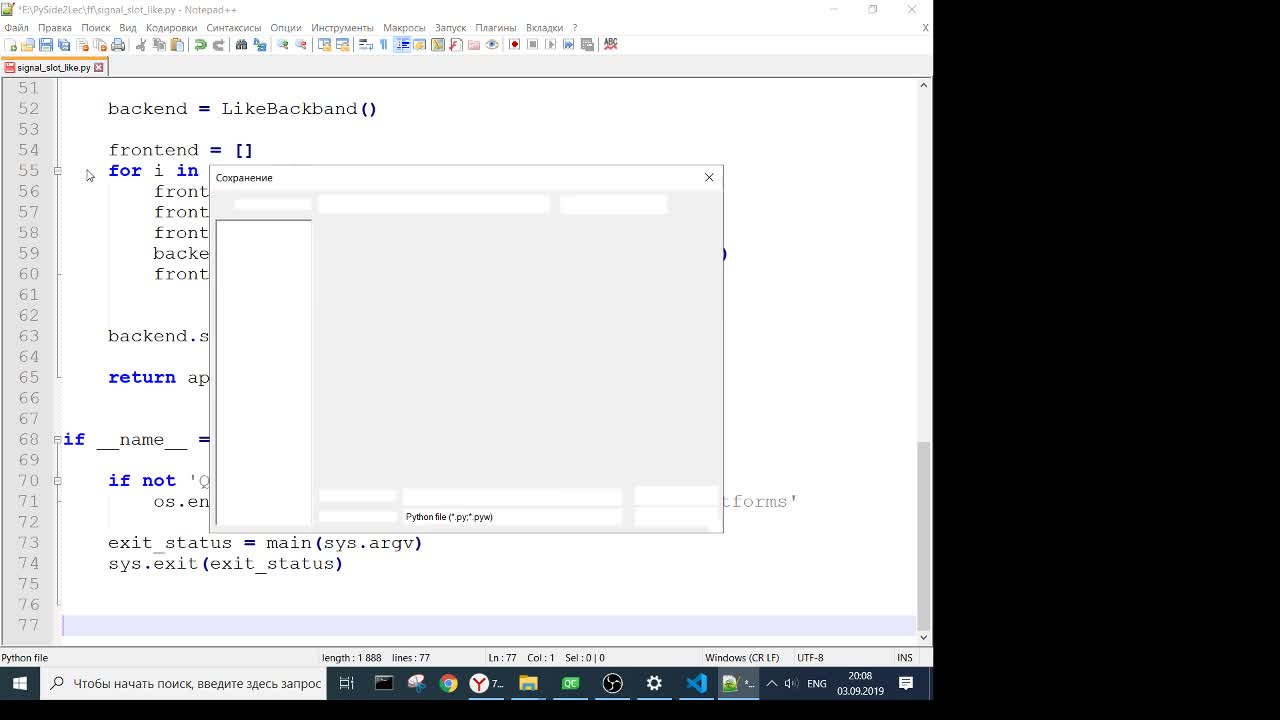
Task: Click the Stop macro recording icon
Action: tap(533, 44)
